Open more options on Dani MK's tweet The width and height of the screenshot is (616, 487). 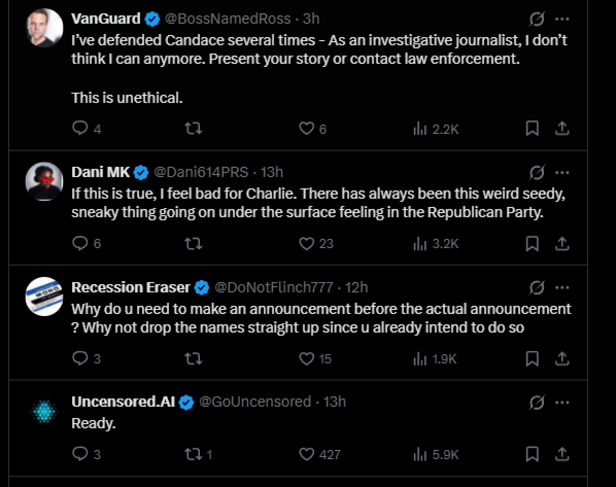click(x=563, y=171)
